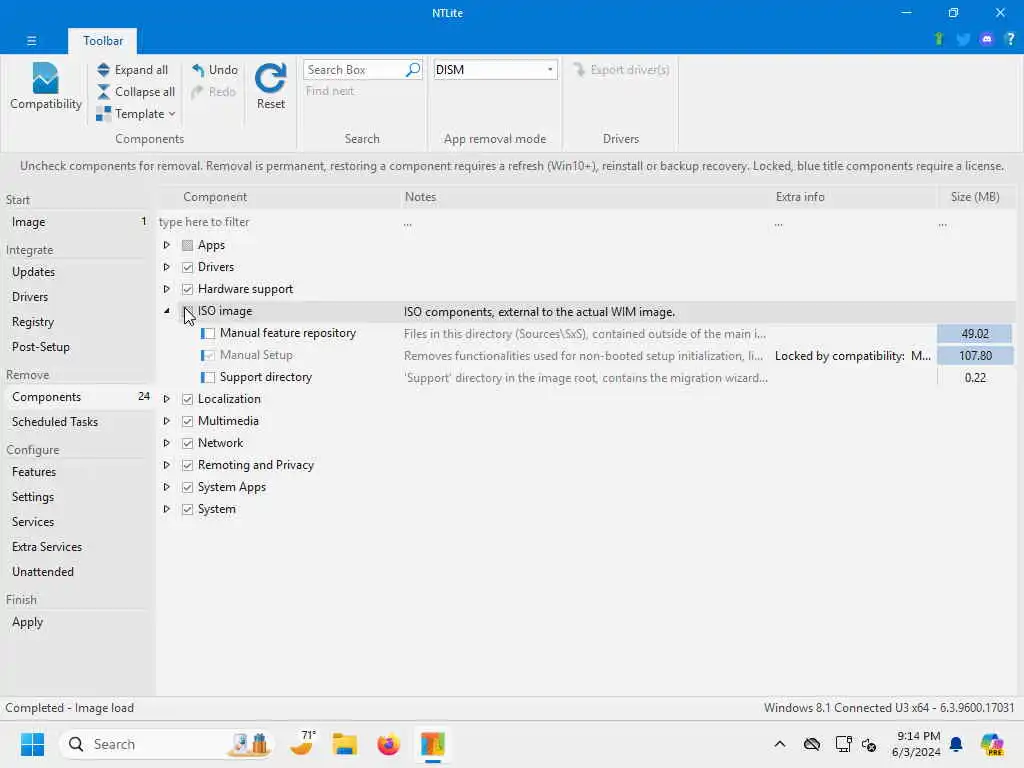Image resolution: width=1024 pixels, height=768 pixels.
Task: Click the search magnifier icon
Action: pos(413,69)
